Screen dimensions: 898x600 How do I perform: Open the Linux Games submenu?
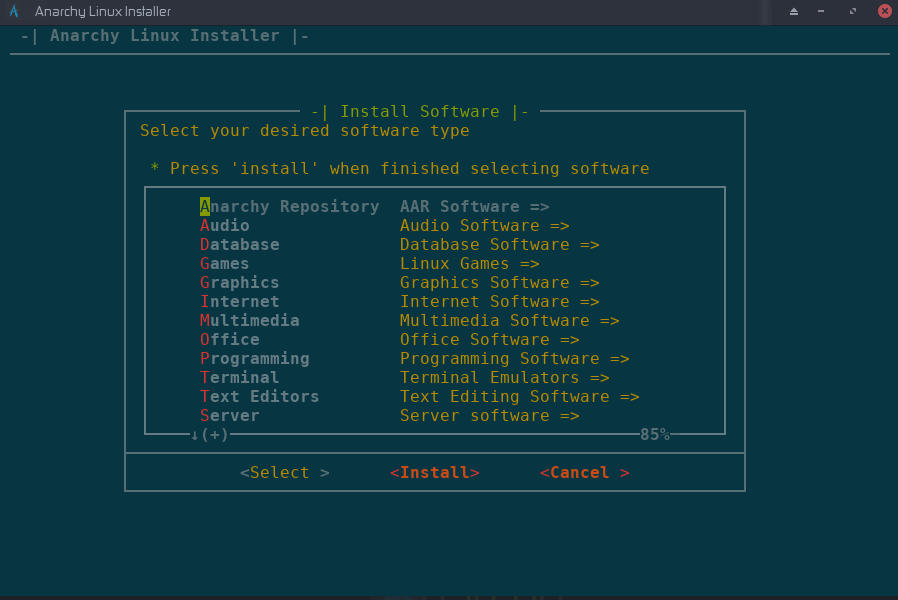click(x=471, y=263)
